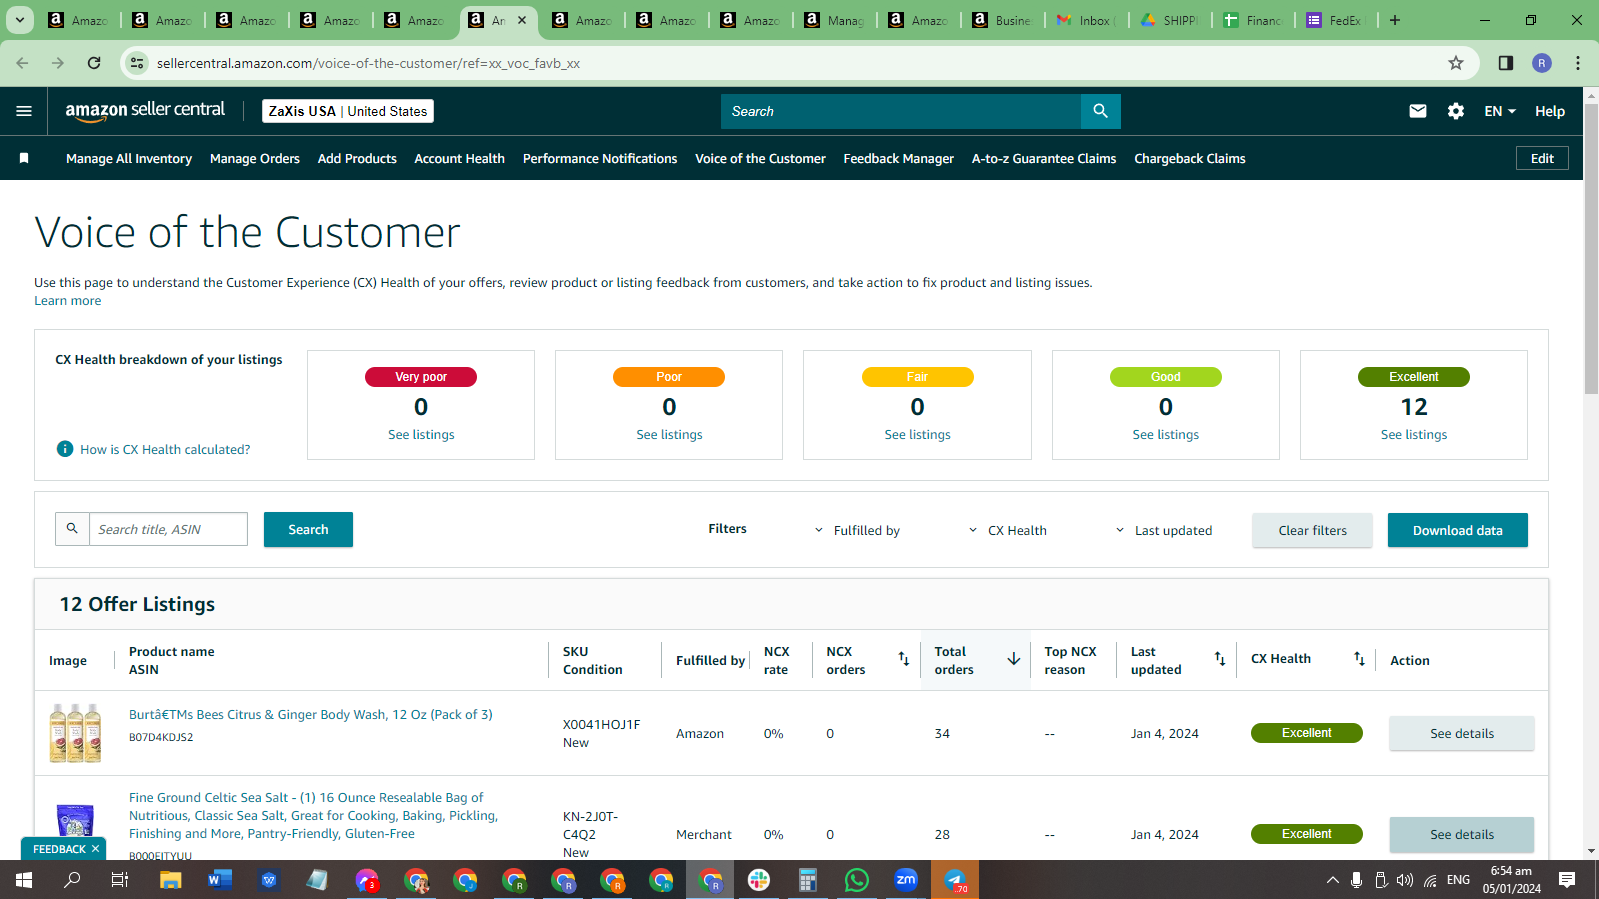Viewport: 1599px width, 899px height.
Task: Open a new browser tab
Action: (x=1395, y=20)
